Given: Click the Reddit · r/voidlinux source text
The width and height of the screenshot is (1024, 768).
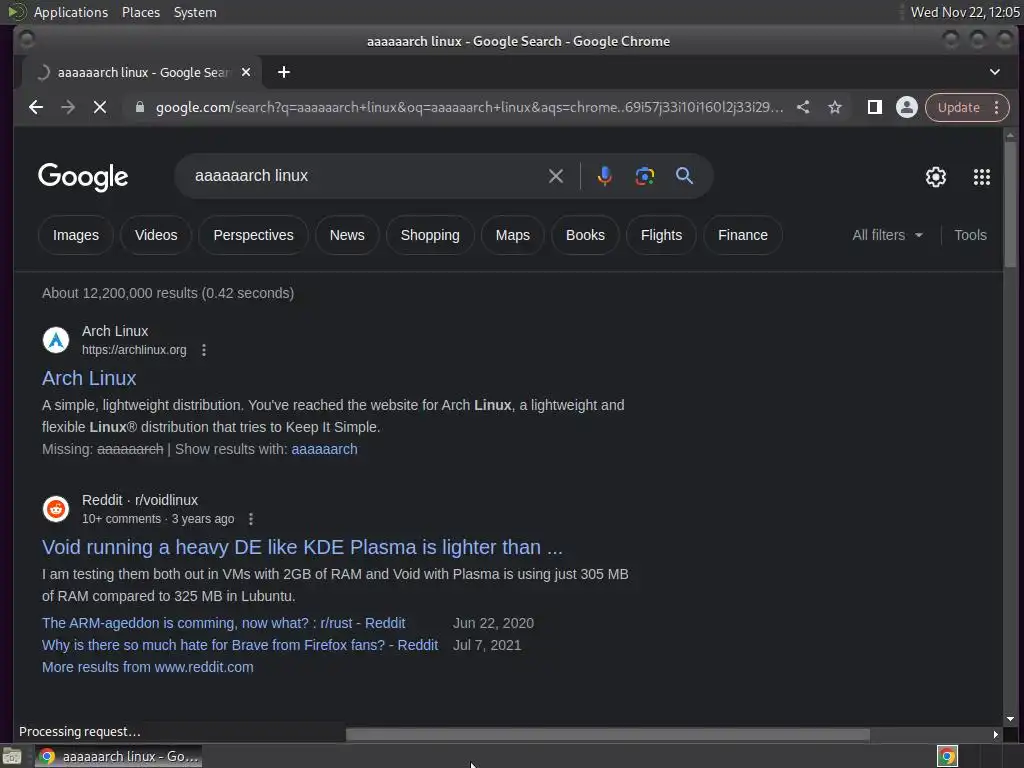Looking at the screenshot, I should [x=140, y=500].
